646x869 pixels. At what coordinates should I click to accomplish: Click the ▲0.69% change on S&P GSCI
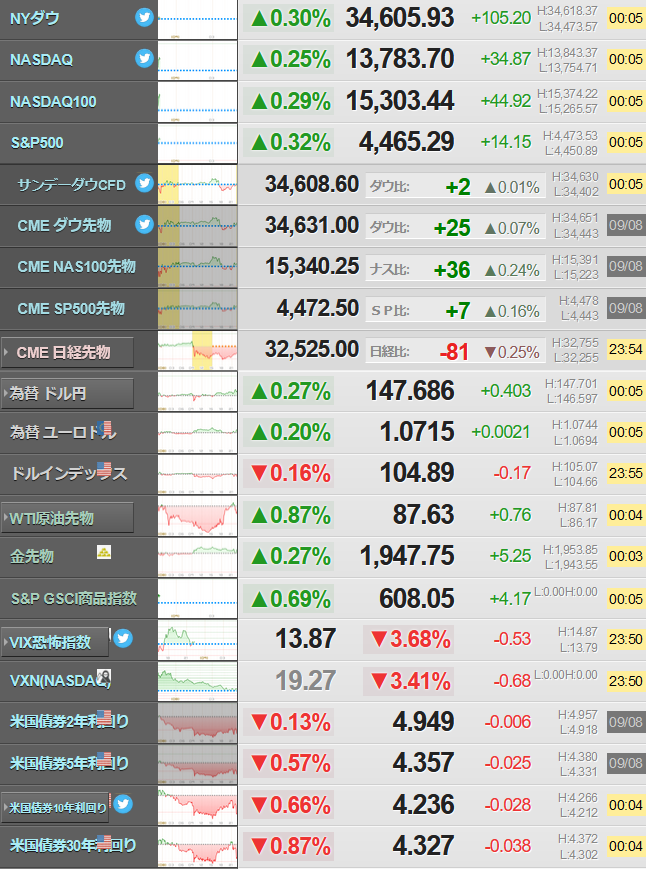click(289, 599)
